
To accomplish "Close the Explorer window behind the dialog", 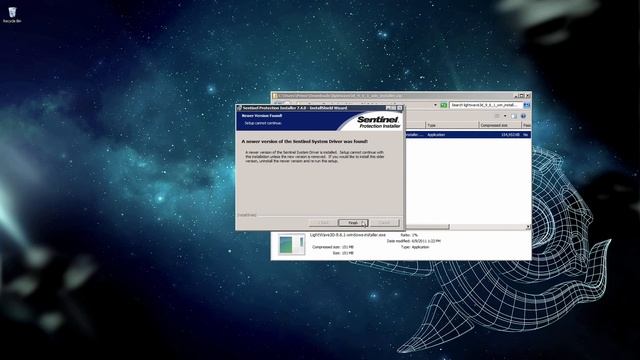I will 528,96.
